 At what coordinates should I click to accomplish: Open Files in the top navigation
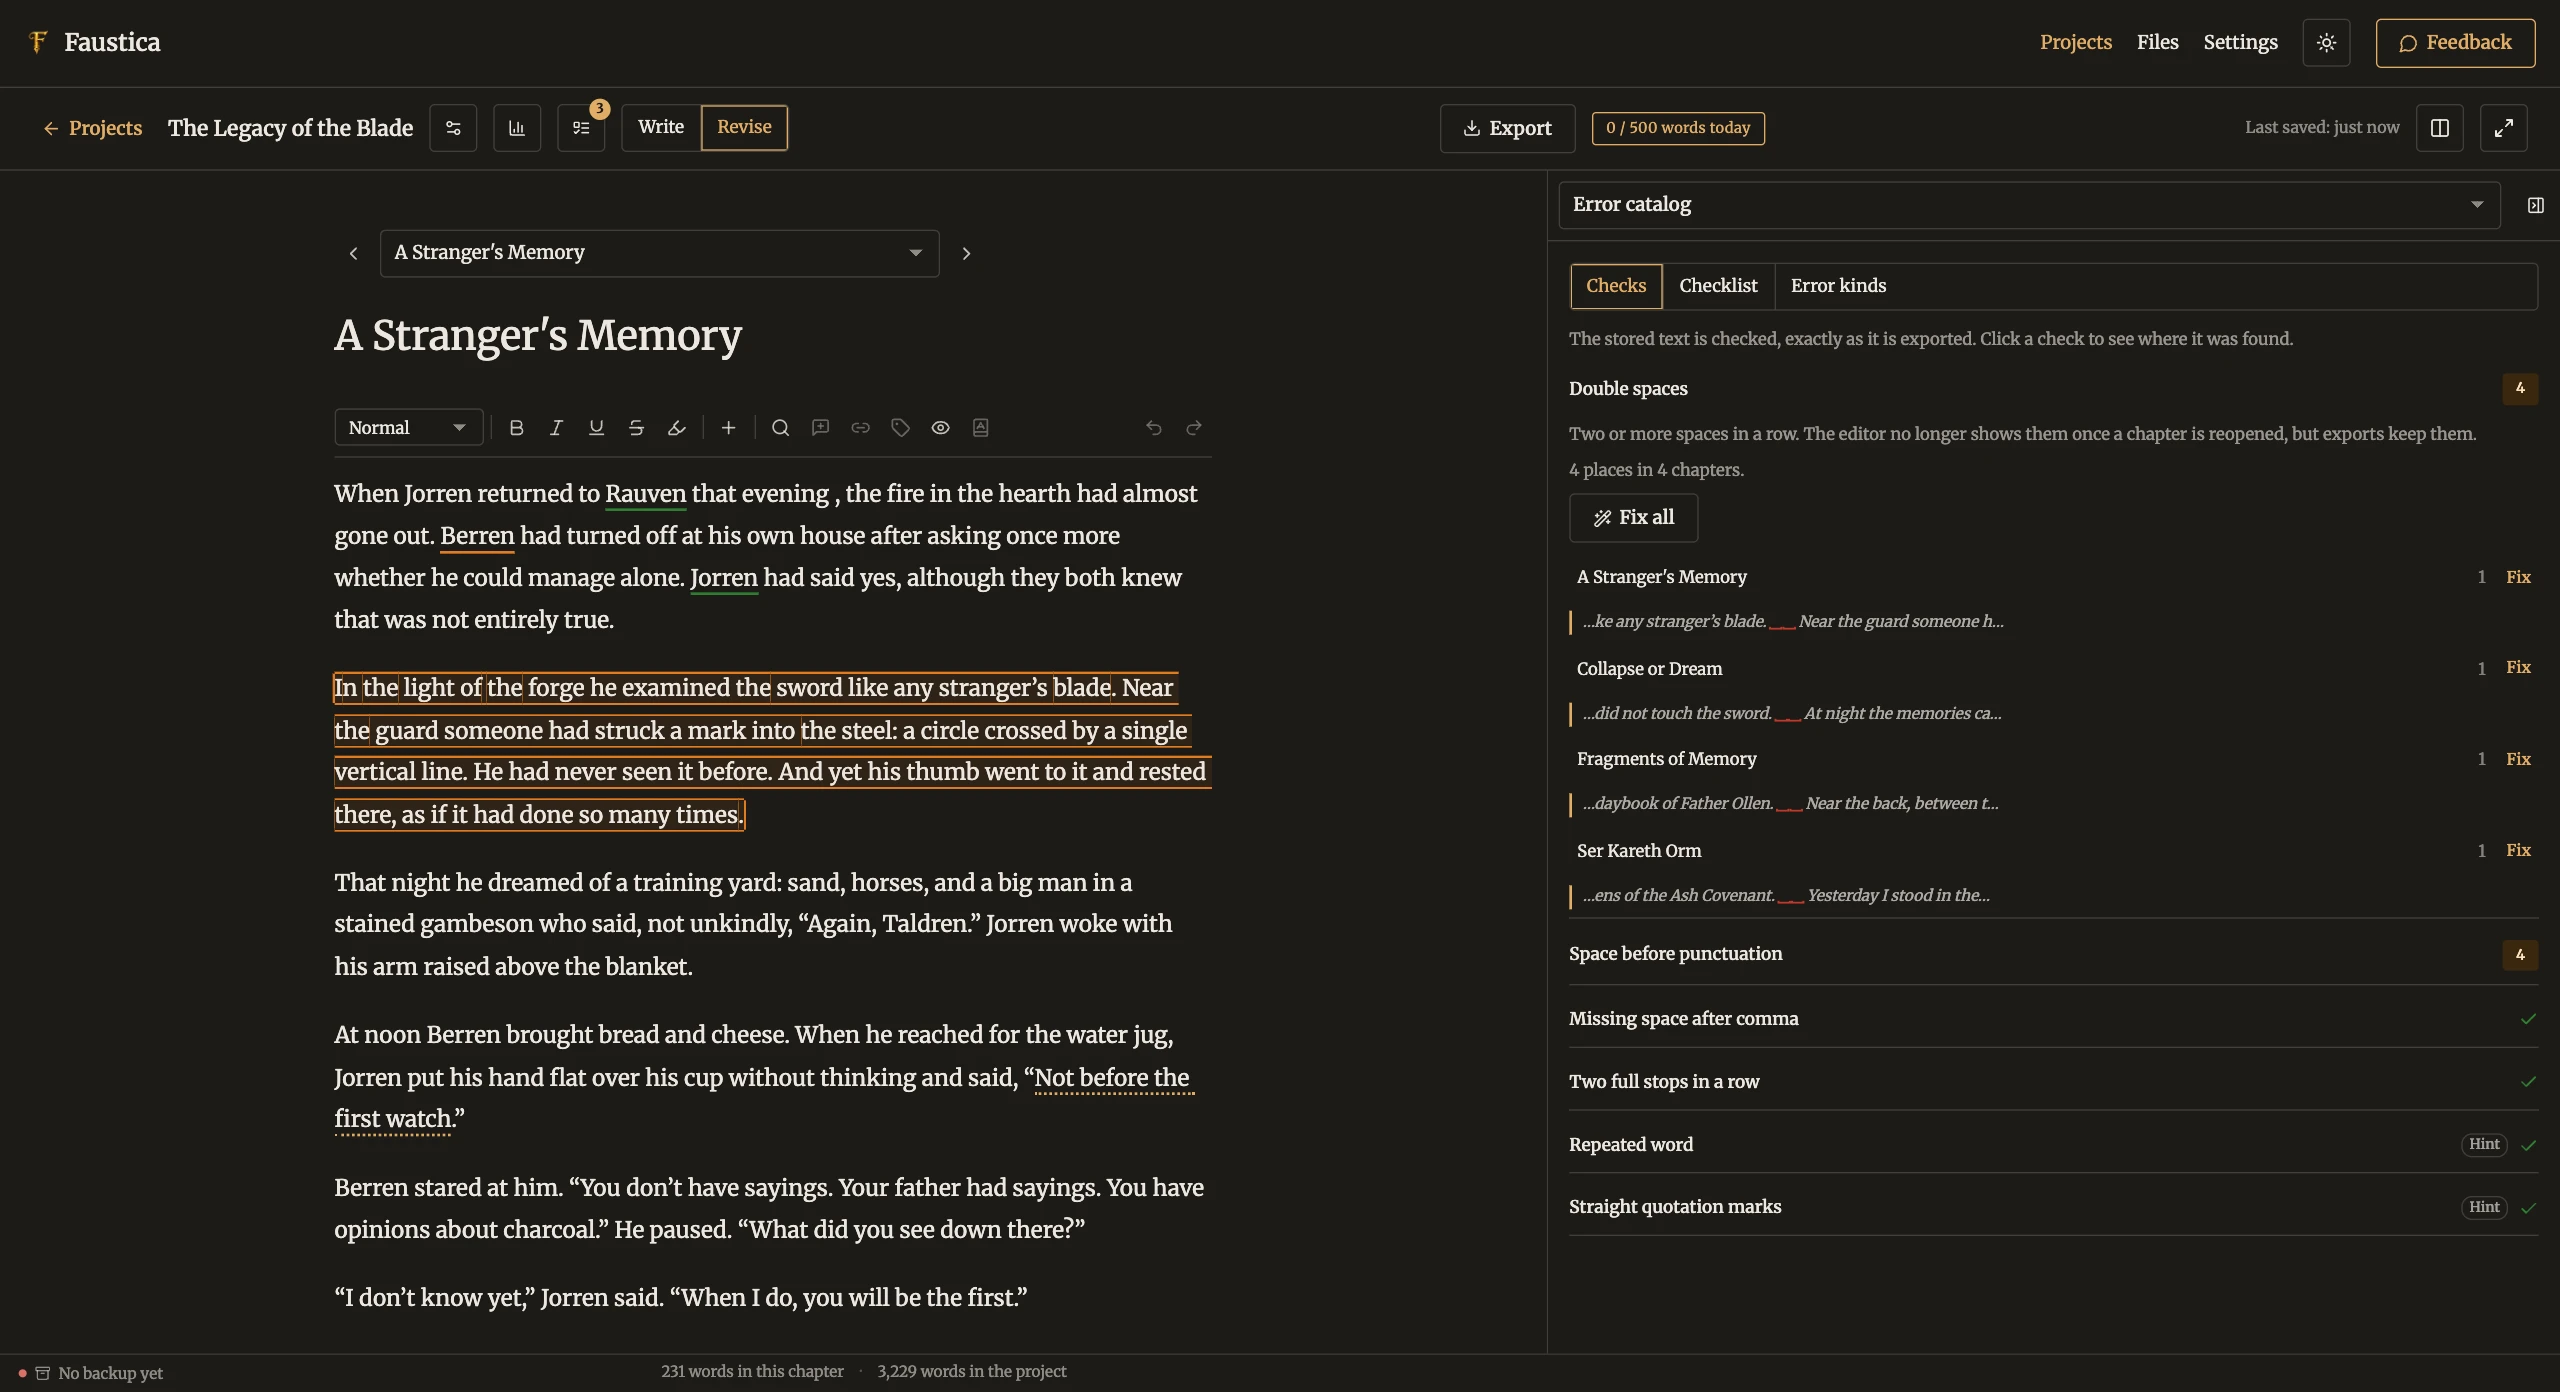[2157, 42]
